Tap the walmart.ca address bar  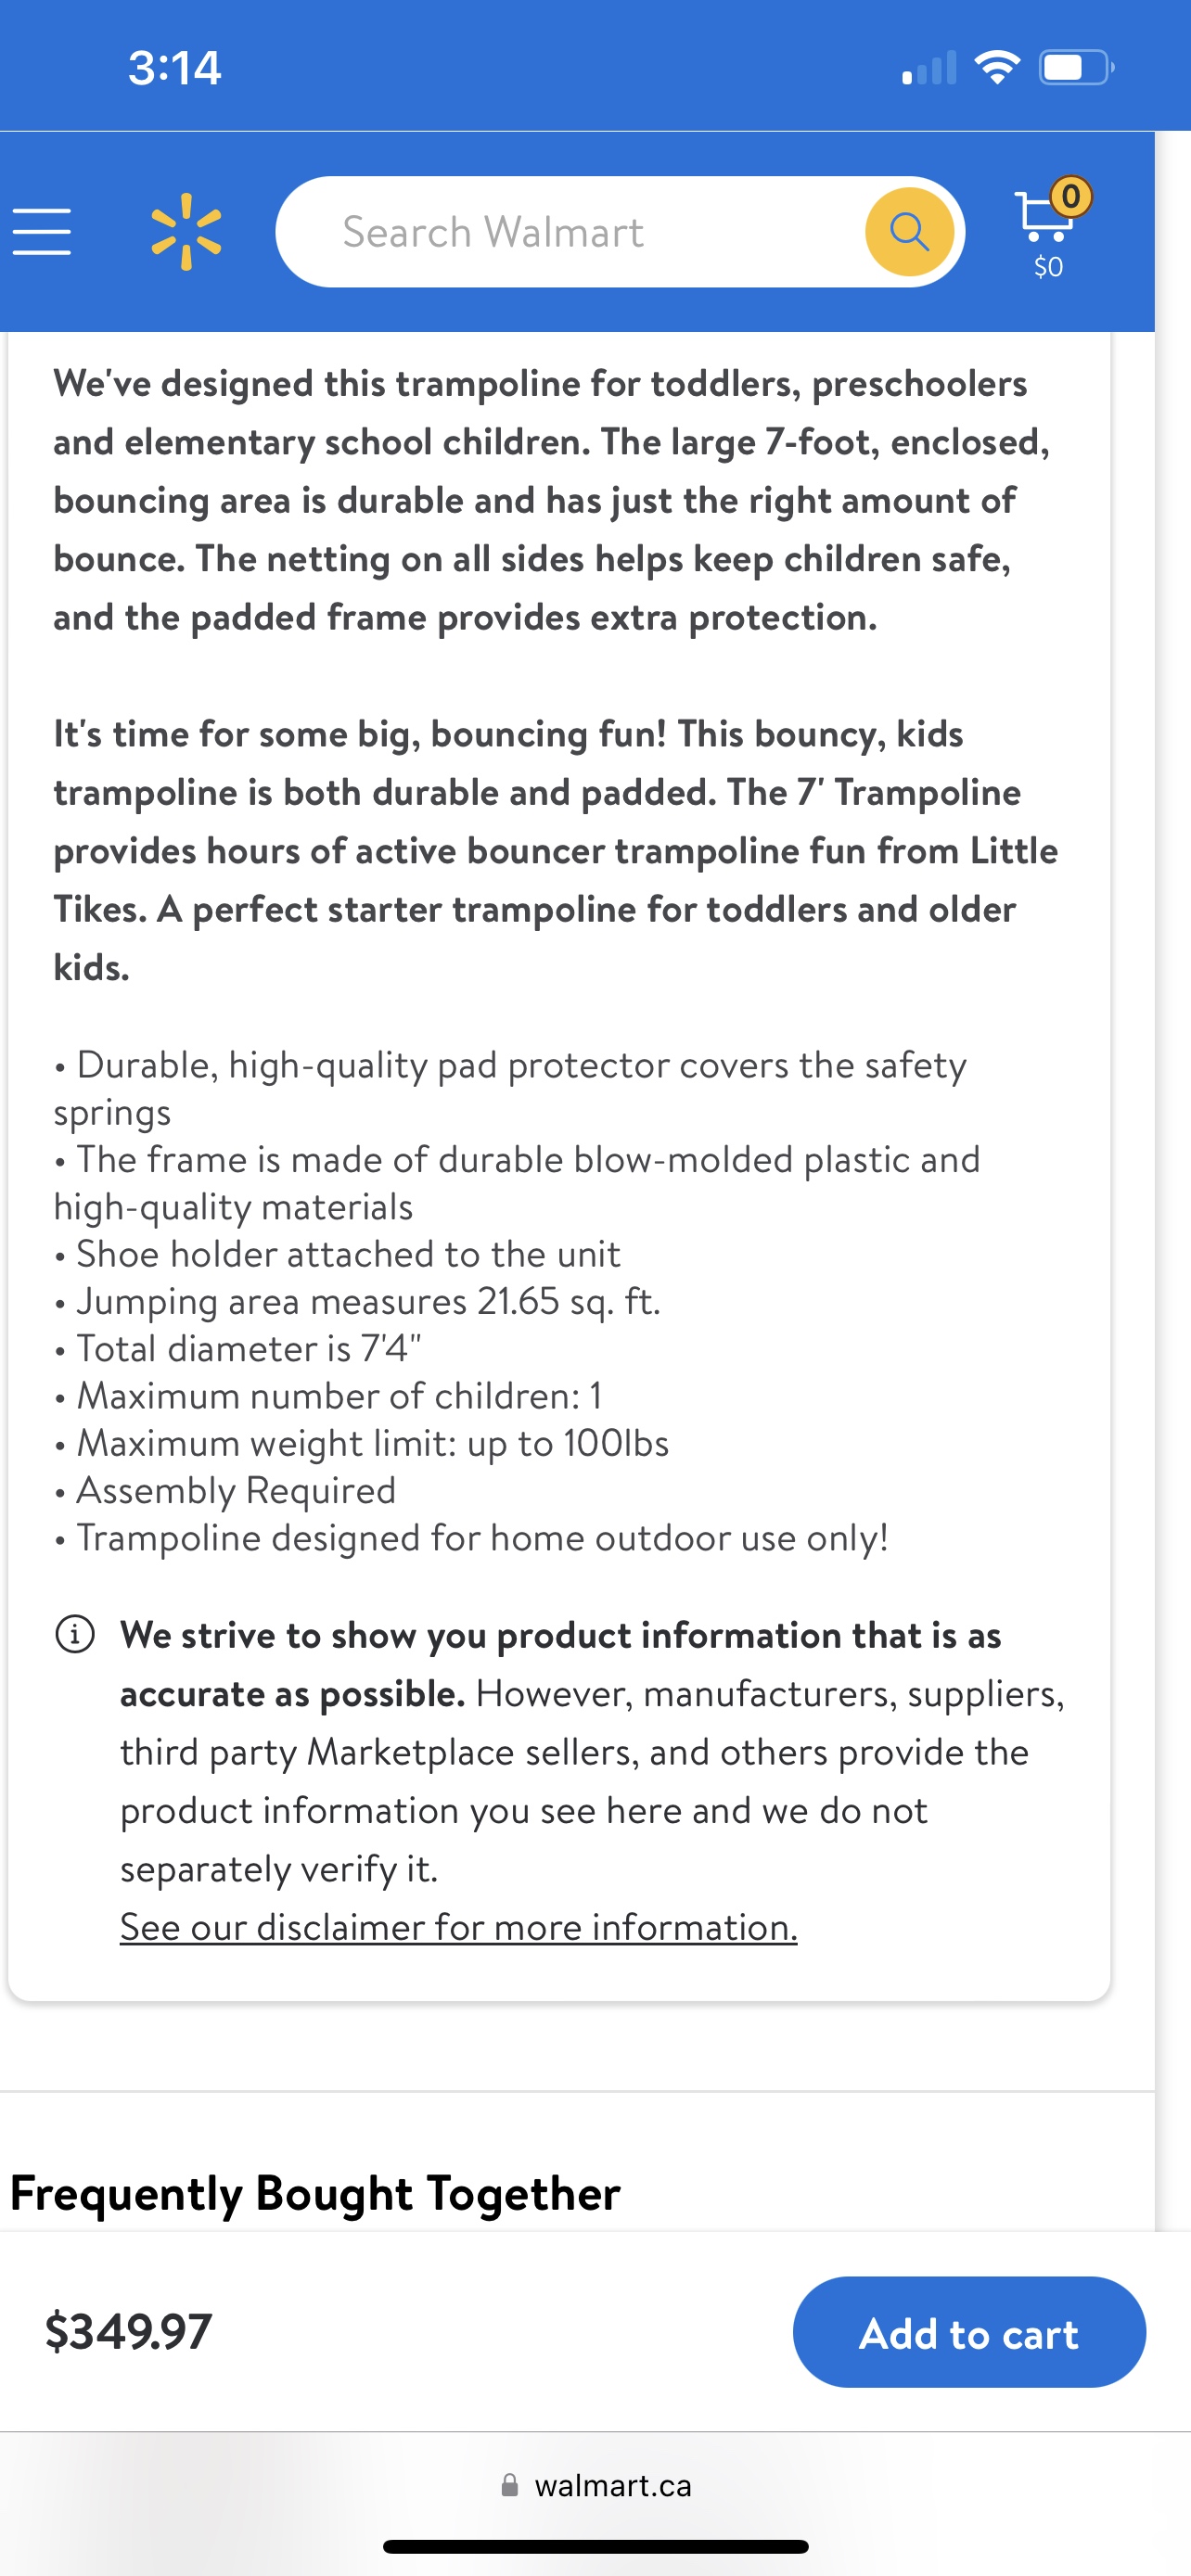pyautogui.click(x=596, y=2485)
